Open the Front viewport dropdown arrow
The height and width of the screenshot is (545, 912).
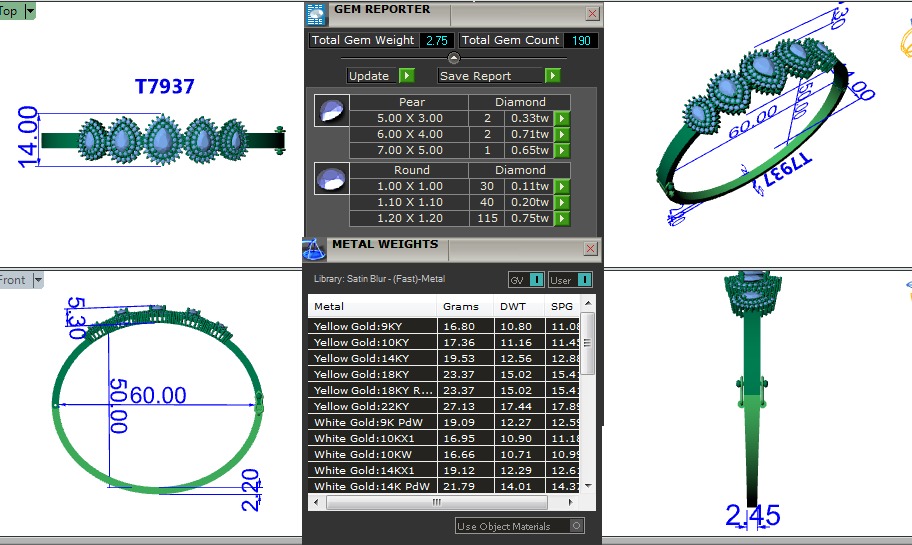38,280
